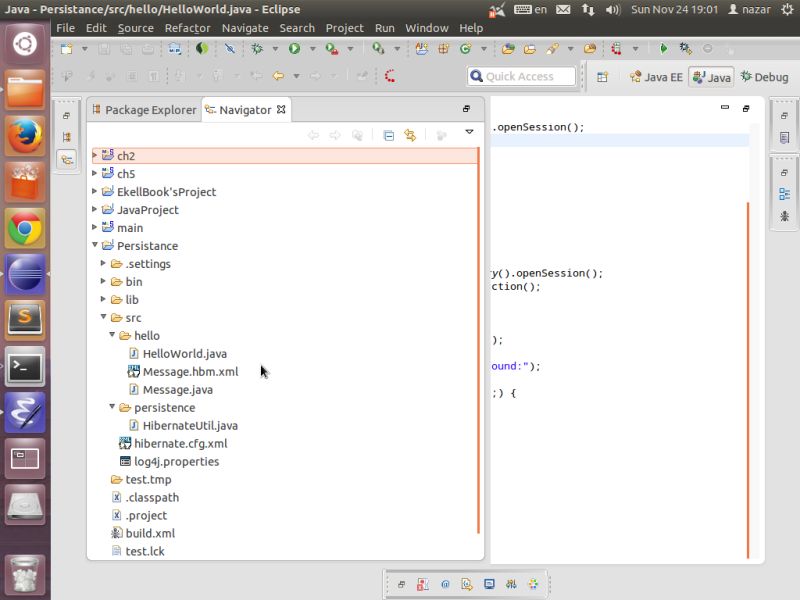Open the Refactor menu
The image size is (800, 600).
(185, 28)
